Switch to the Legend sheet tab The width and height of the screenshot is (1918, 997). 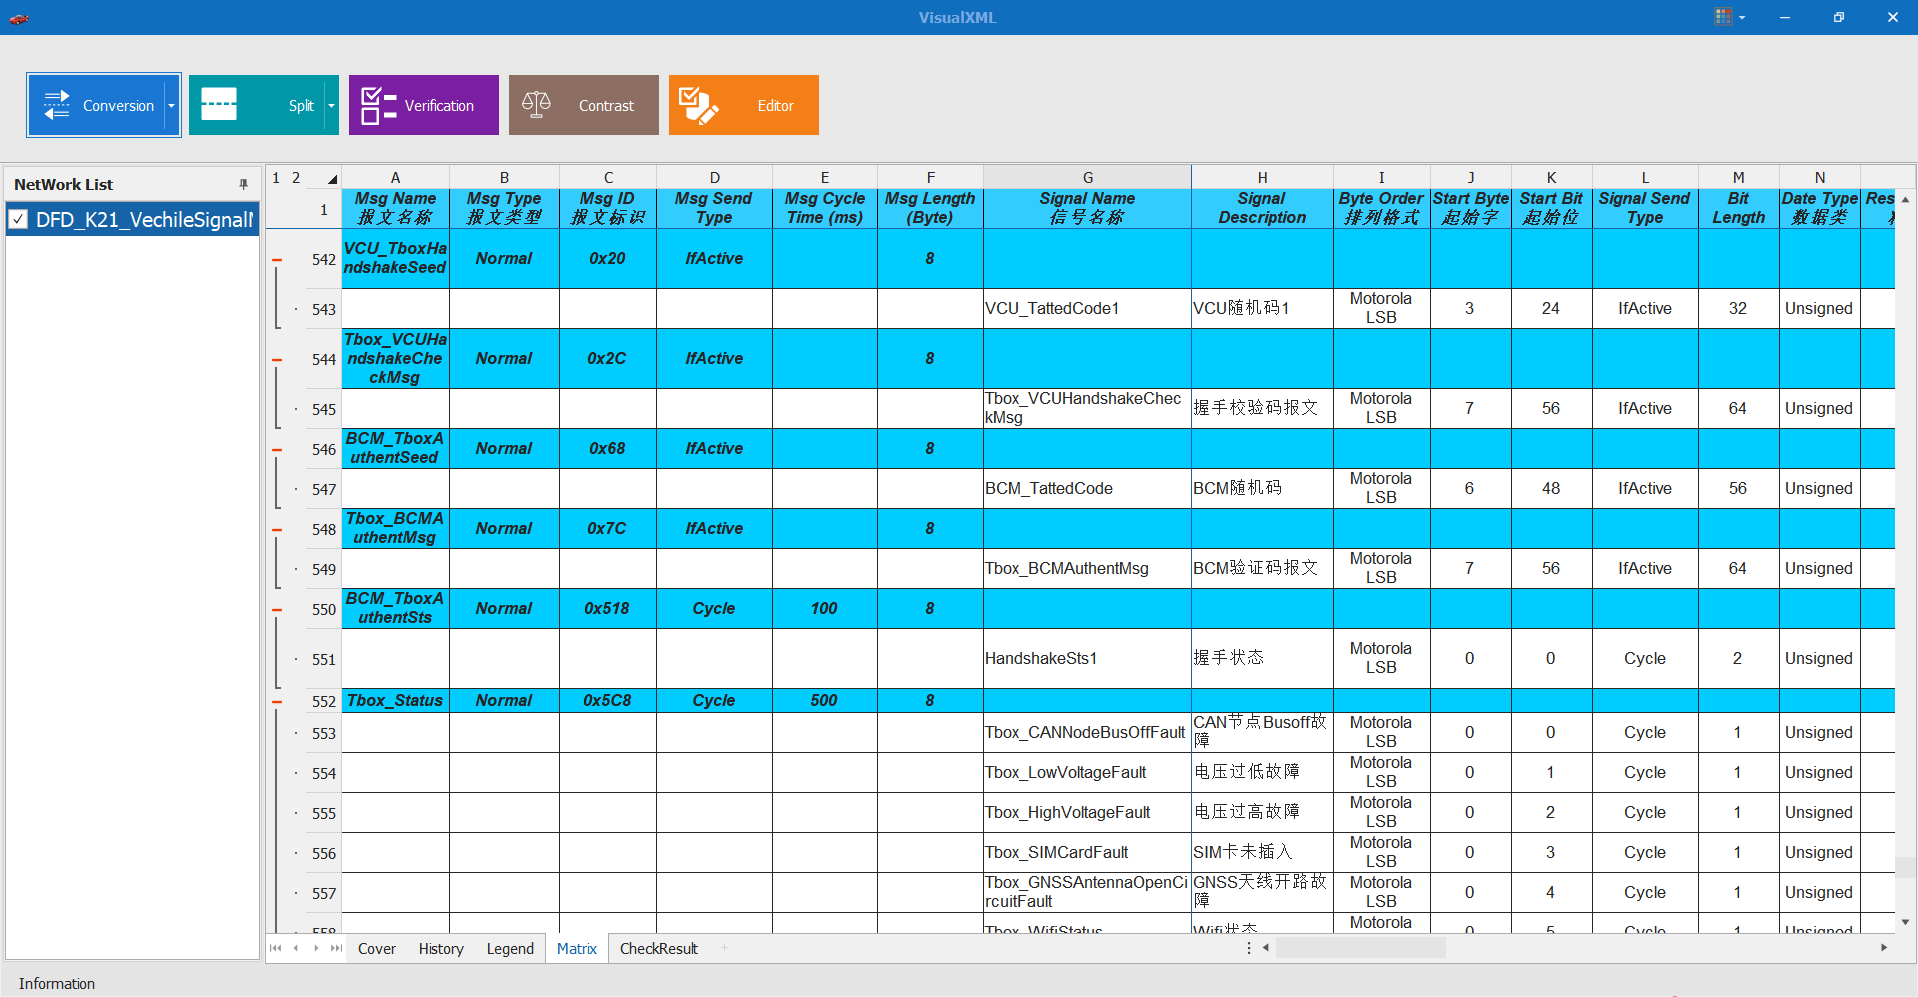coord(510,948)
